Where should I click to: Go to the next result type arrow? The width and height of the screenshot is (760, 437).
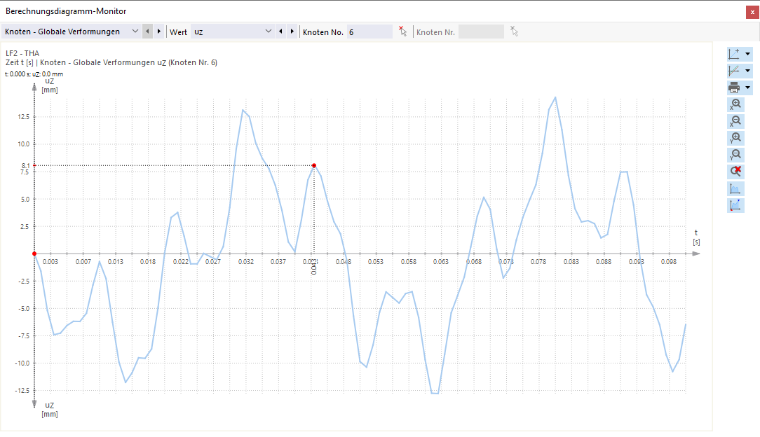coord(159,31)
